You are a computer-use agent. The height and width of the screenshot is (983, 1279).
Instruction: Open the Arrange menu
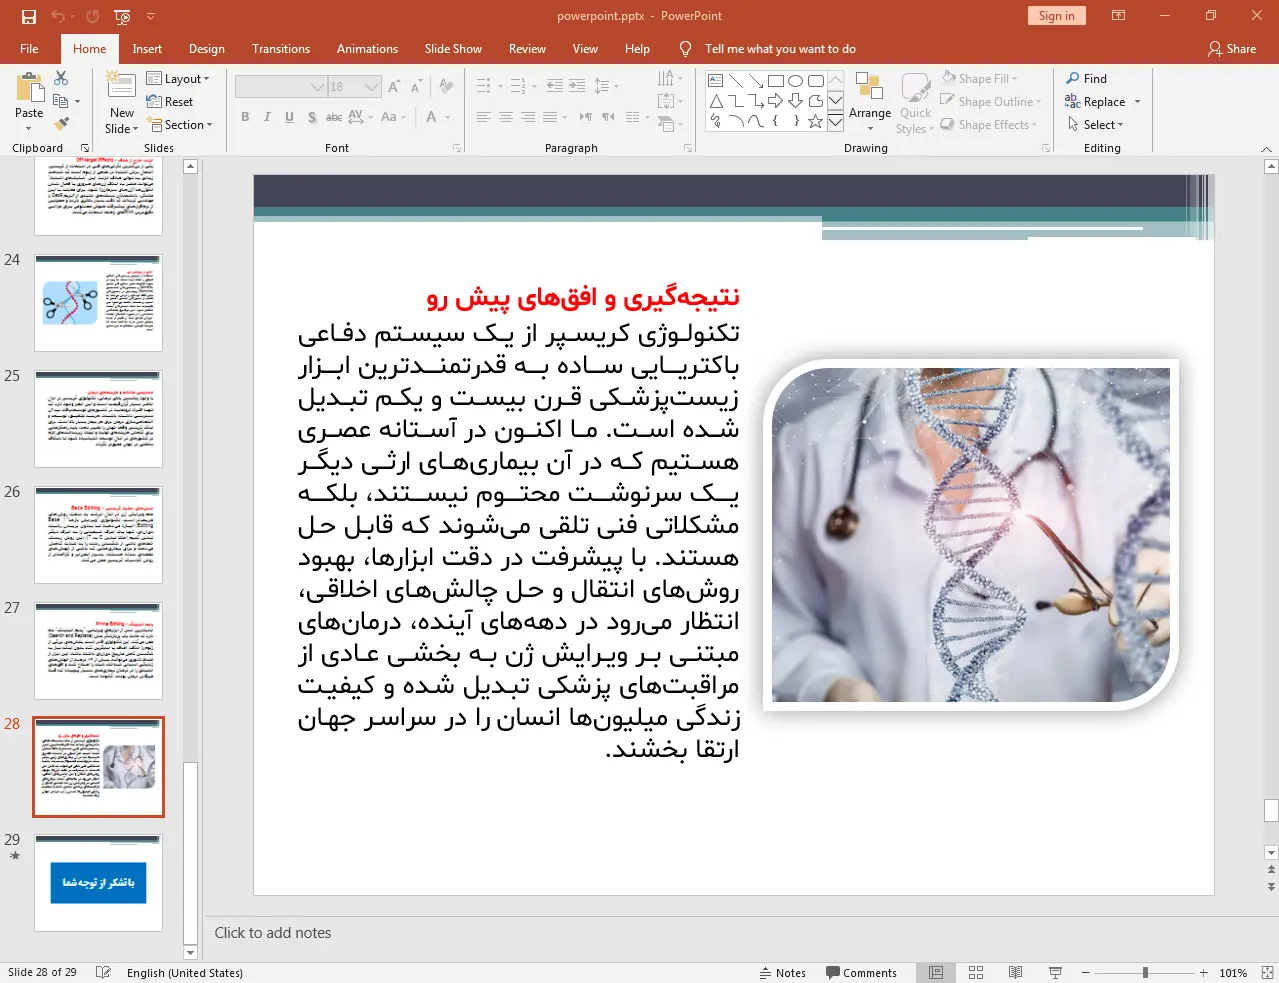(869, 102)
